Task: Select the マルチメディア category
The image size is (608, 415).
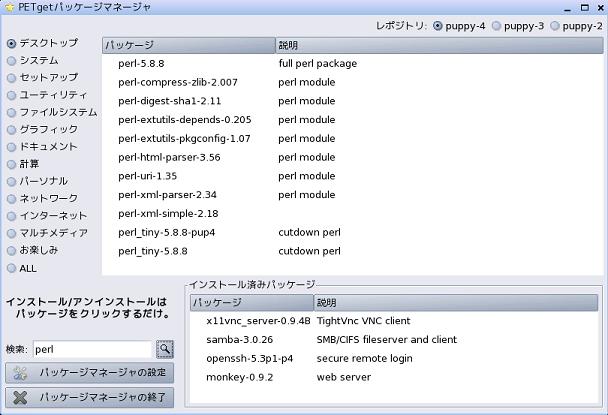Action: click(47, 233)
